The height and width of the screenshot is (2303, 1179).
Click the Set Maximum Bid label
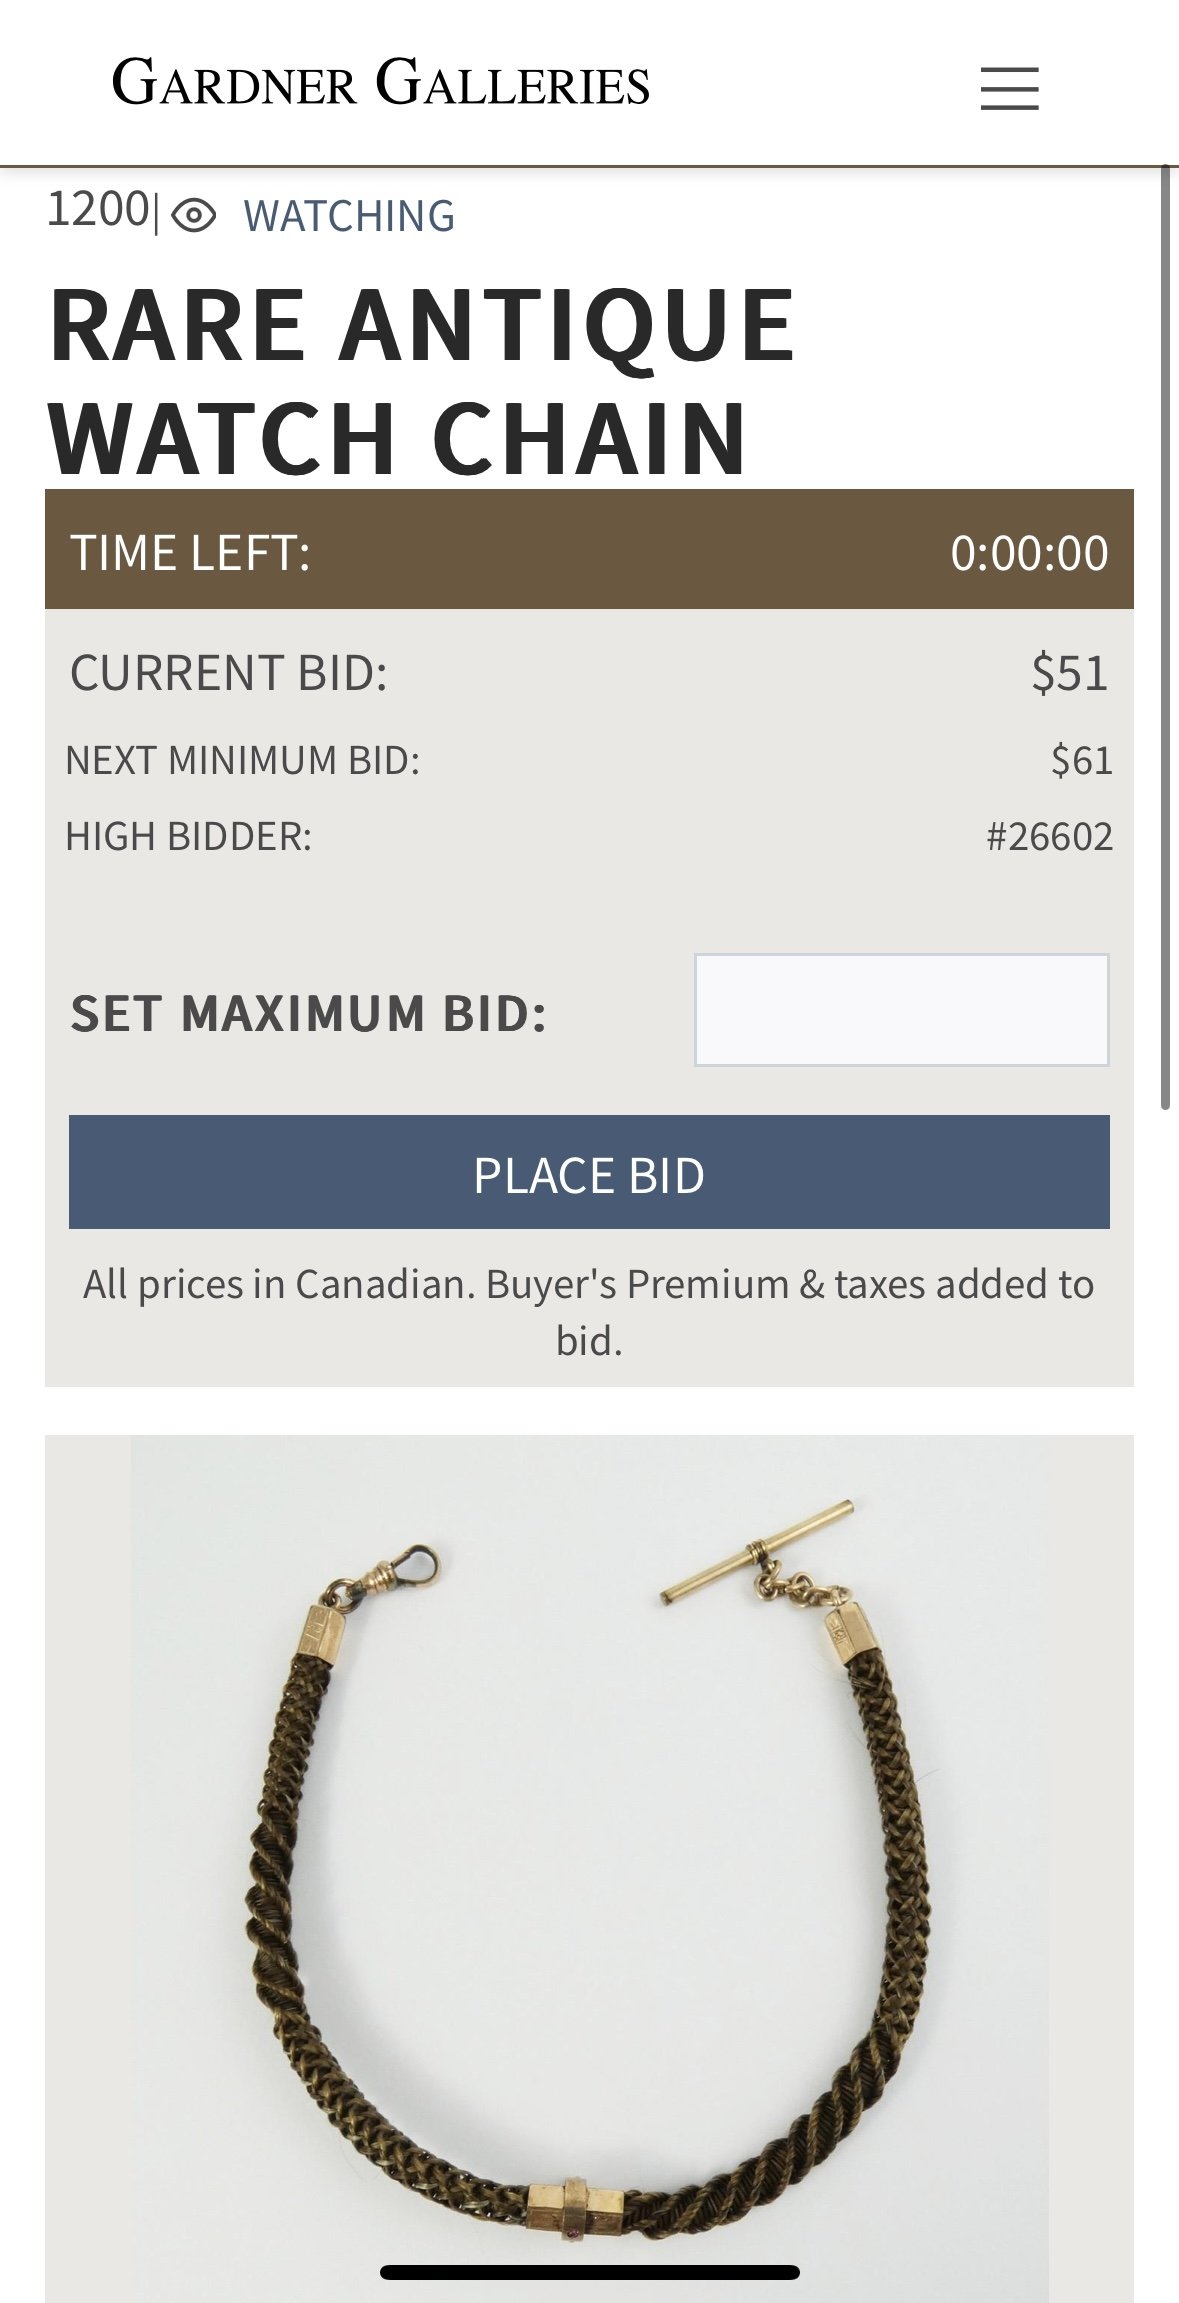point(308,1013)
